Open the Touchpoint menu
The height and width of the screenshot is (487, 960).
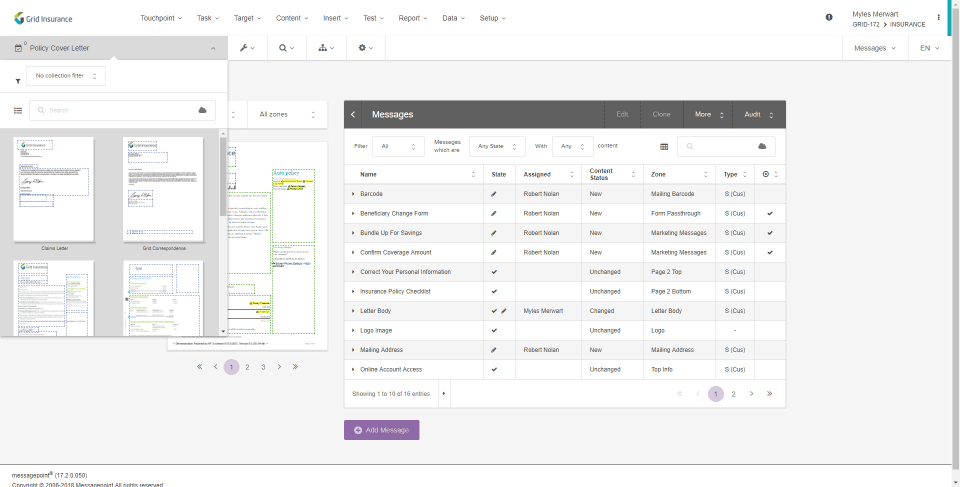coord(161,18)
